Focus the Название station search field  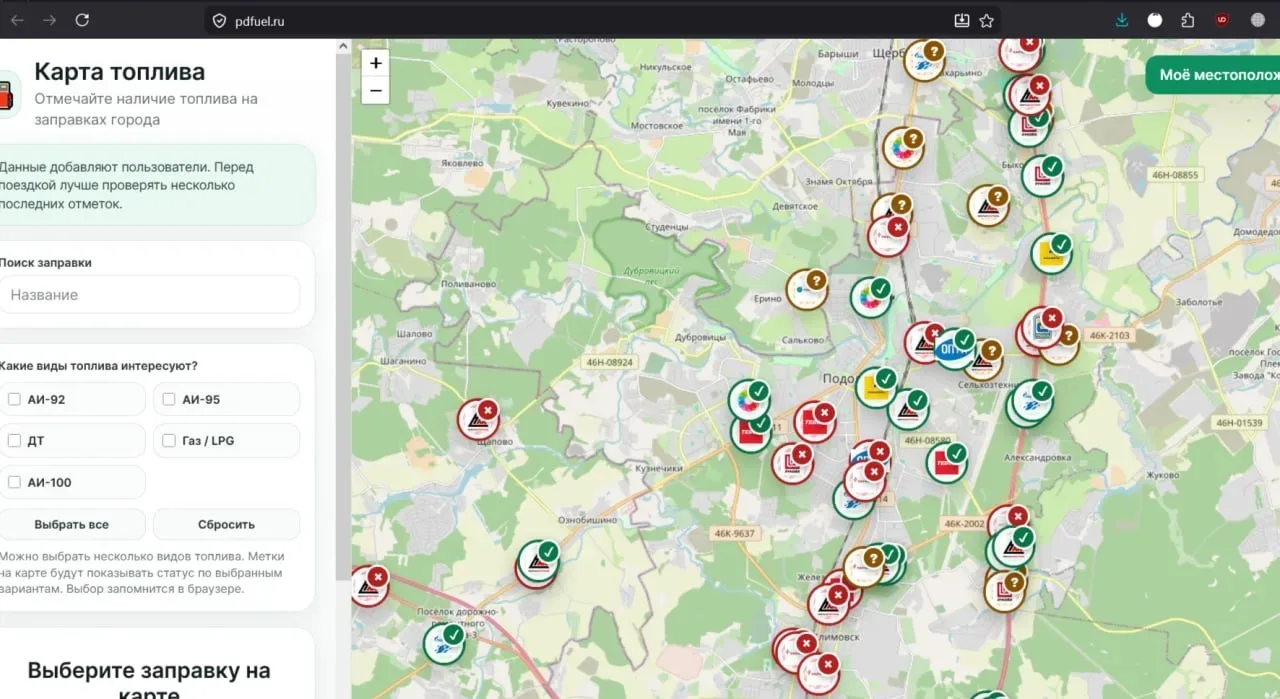coord(149,295)
